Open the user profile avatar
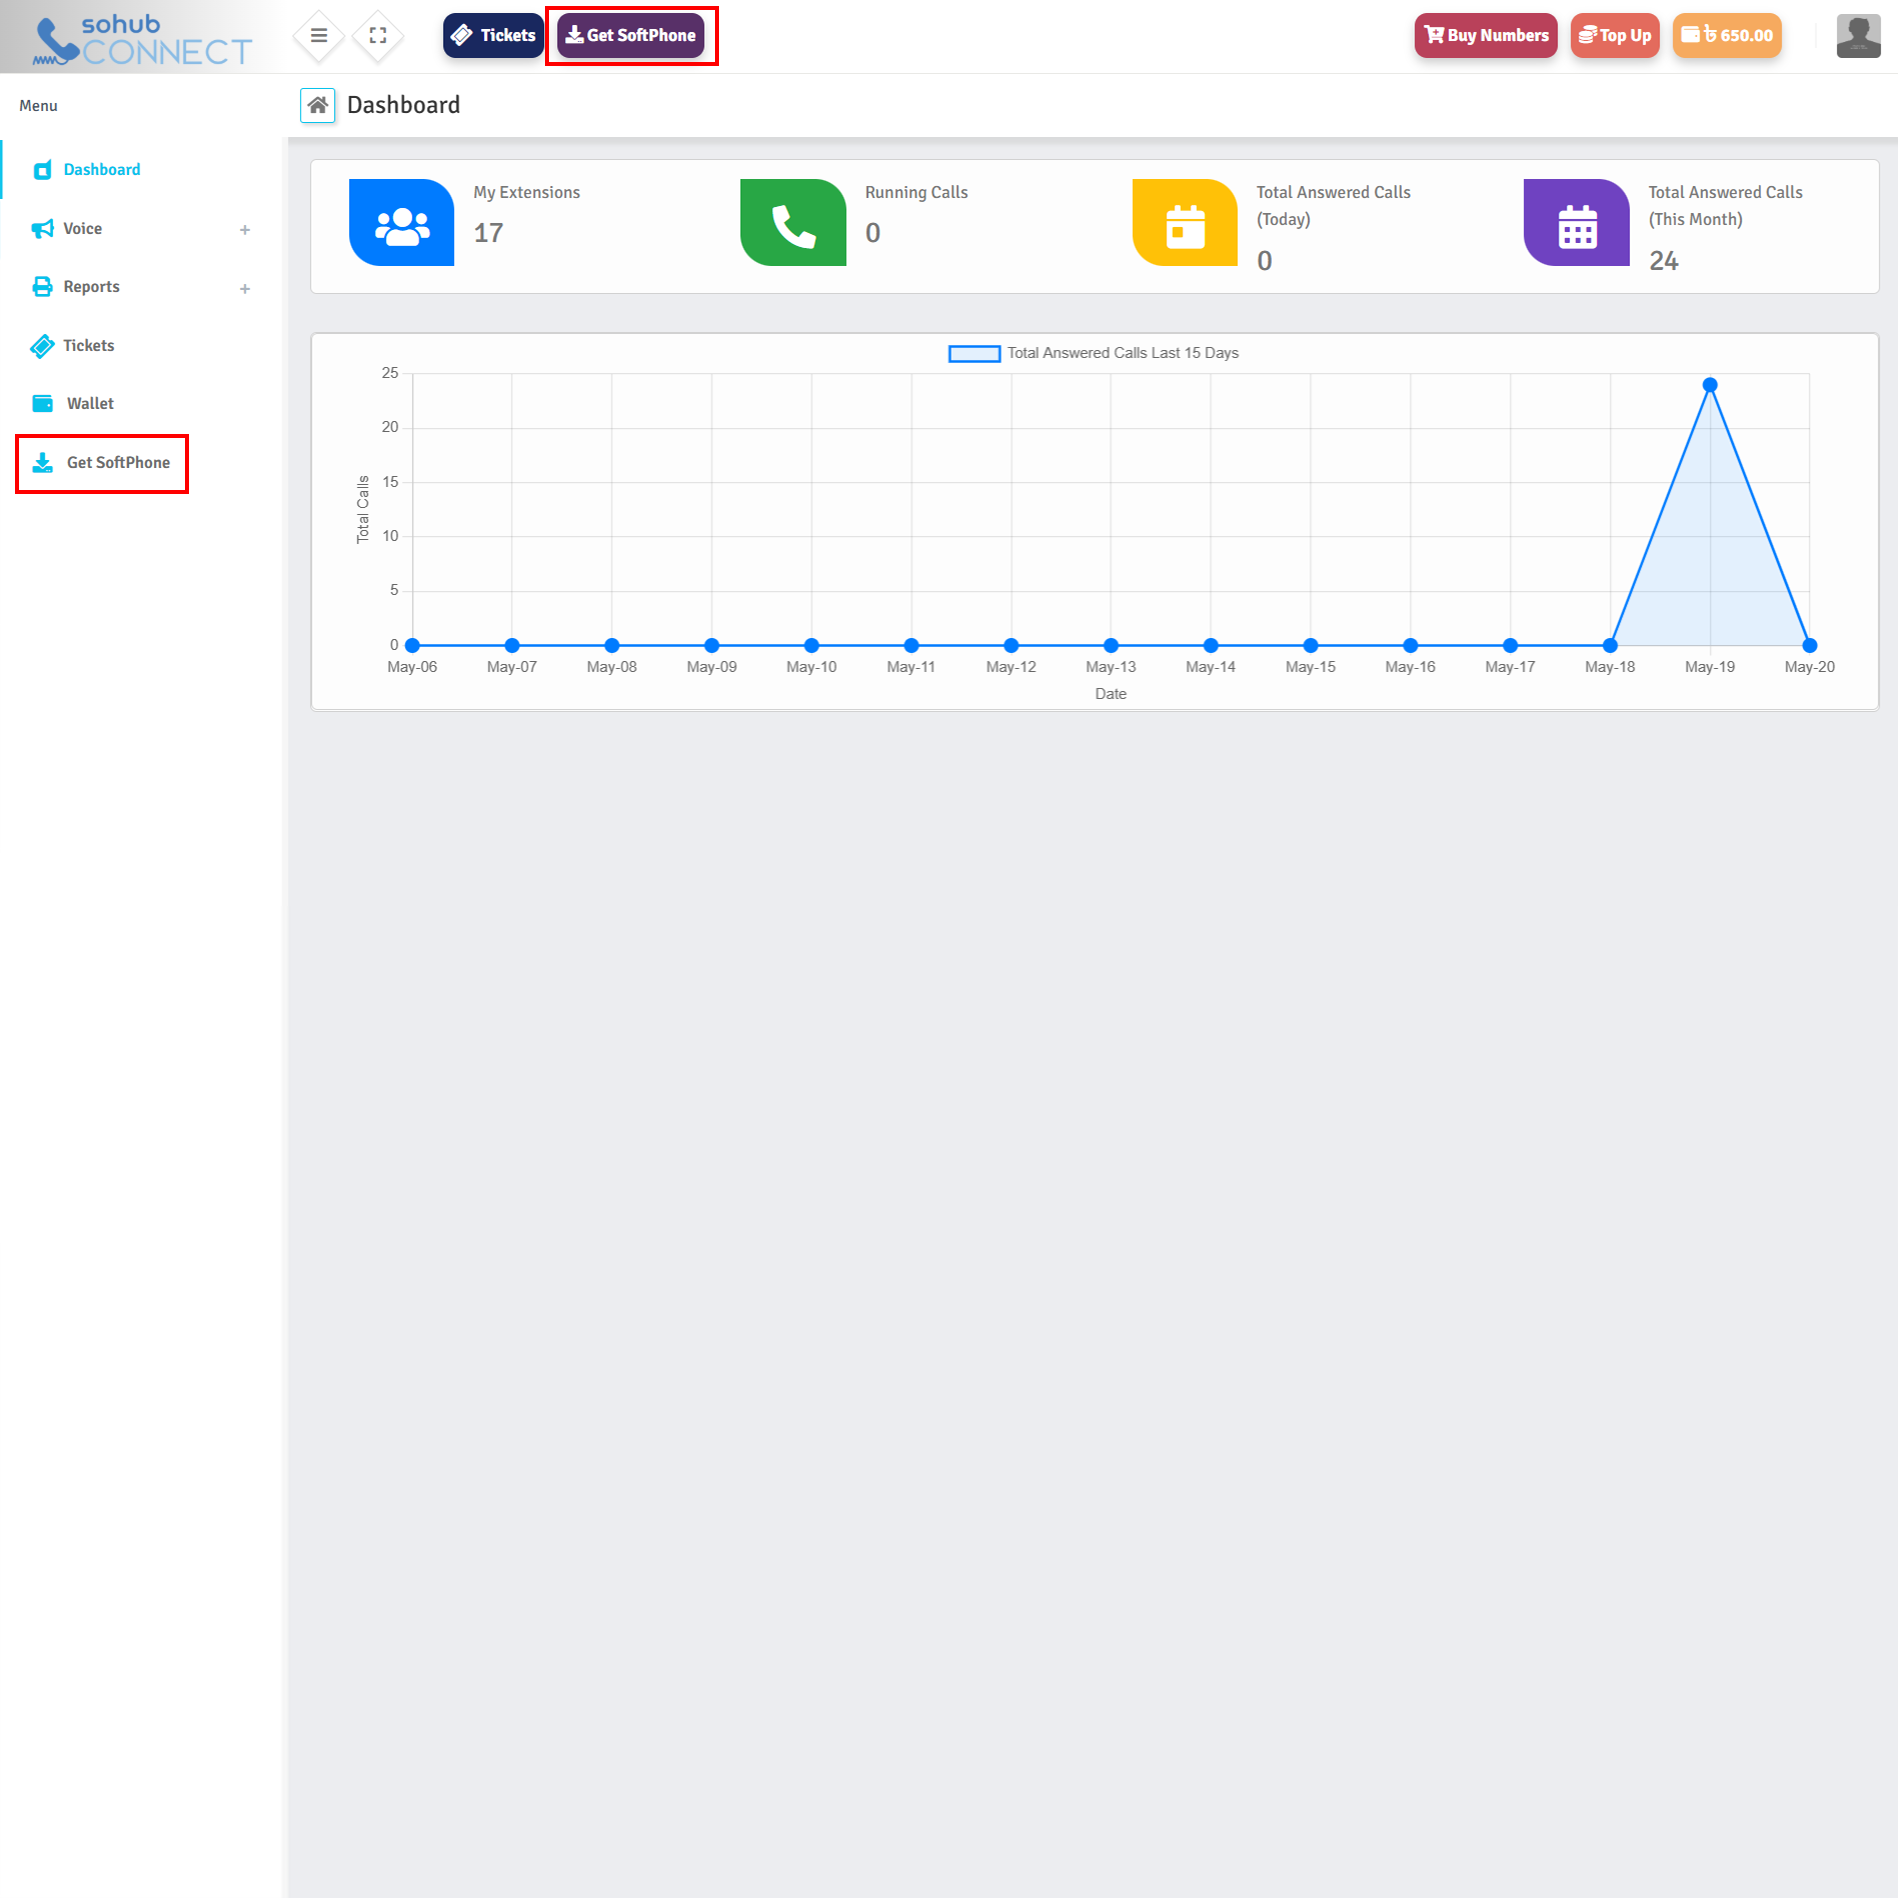The height and width of the screenshot is (1898, 1898). tap(1857, 36)
